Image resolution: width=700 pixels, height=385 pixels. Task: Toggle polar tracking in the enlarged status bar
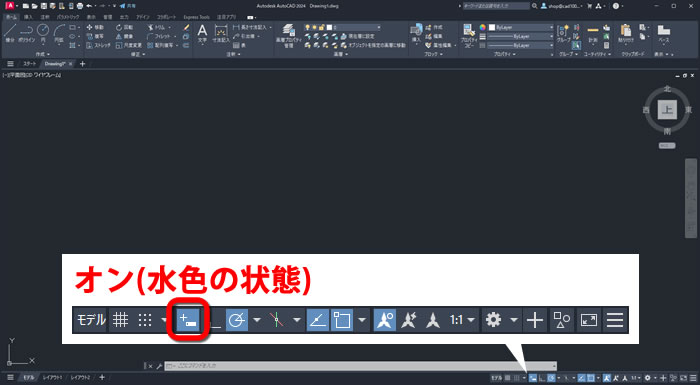tap(237, 320)
